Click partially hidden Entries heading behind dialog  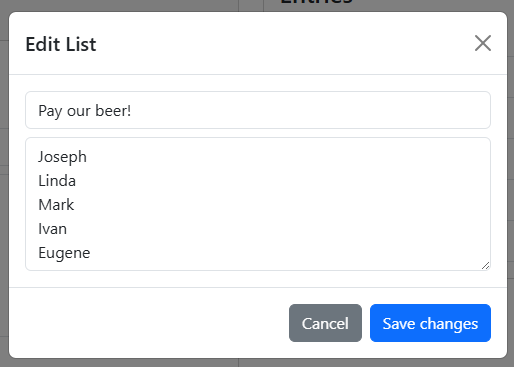click(x=316, y=2)
